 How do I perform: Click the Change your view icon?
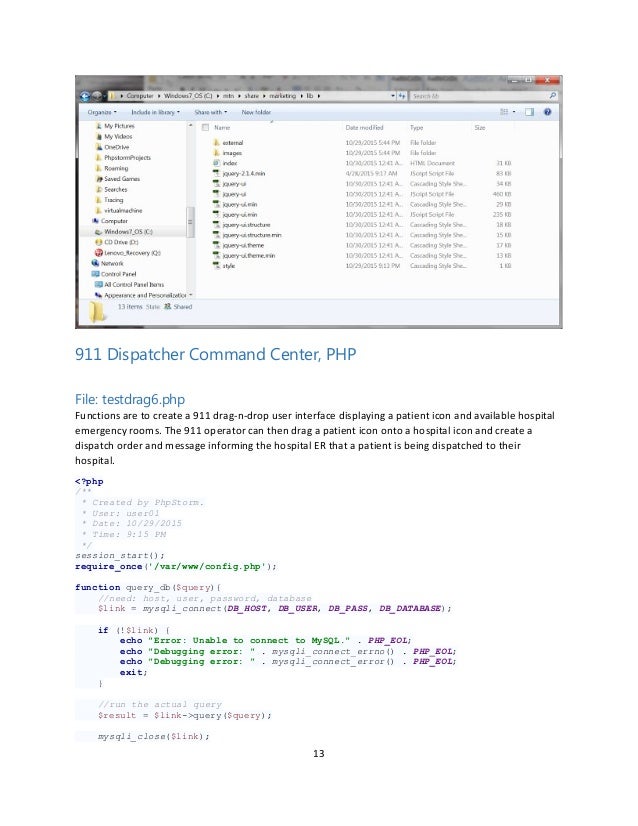(504, 112)
